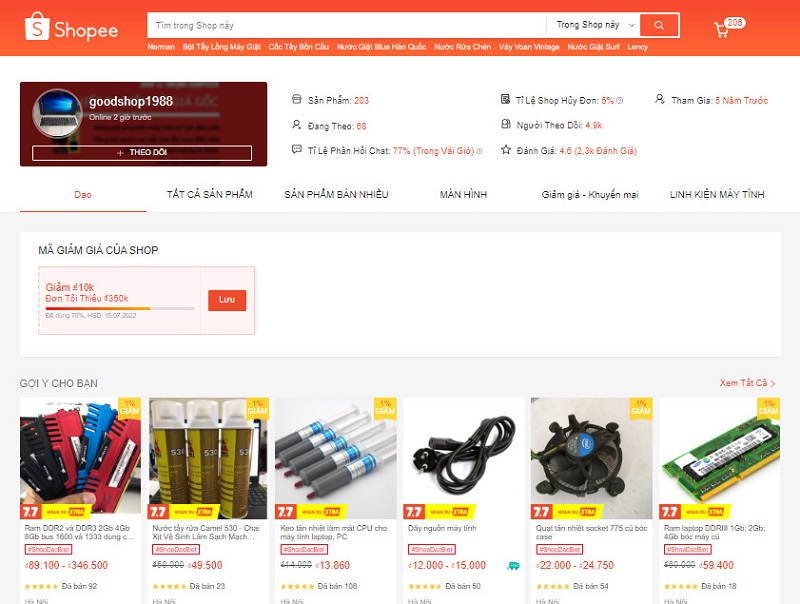Click the help icon beside Tỉ Lệ Shop Hủy Đơn
Viewport: 800px width, 604px height.
point(619,100)
